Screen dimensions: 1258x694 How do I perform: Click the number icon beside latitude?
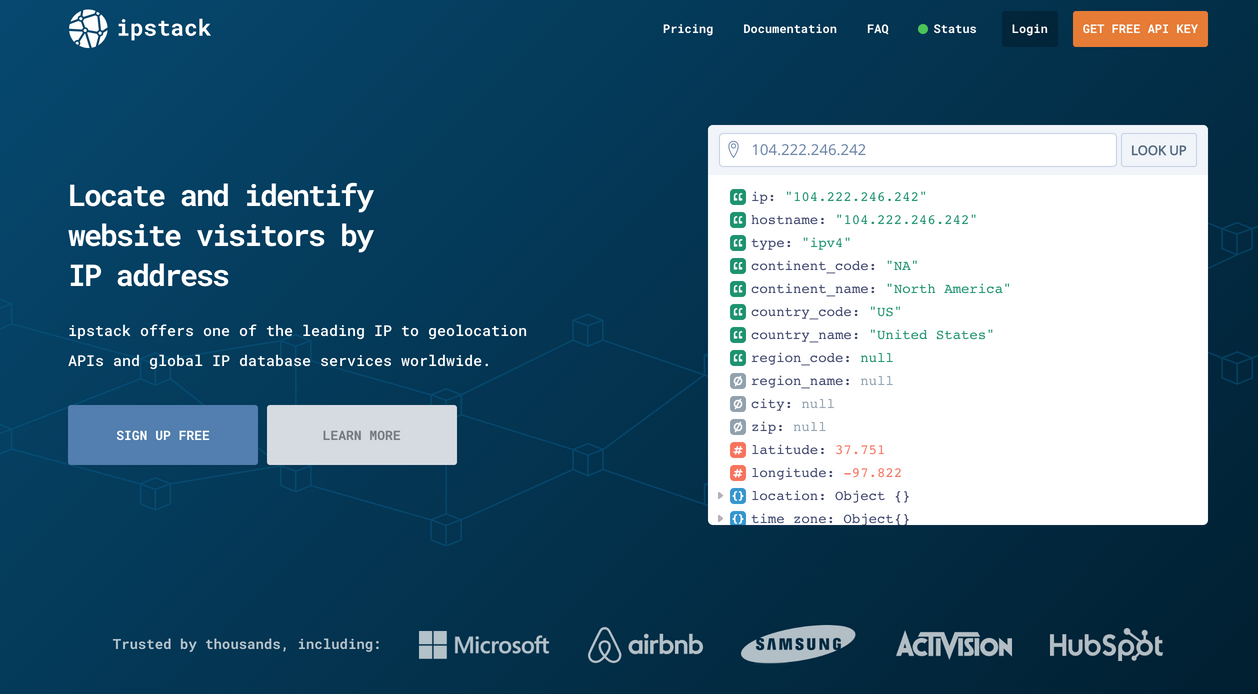click(x=738, y=450)
